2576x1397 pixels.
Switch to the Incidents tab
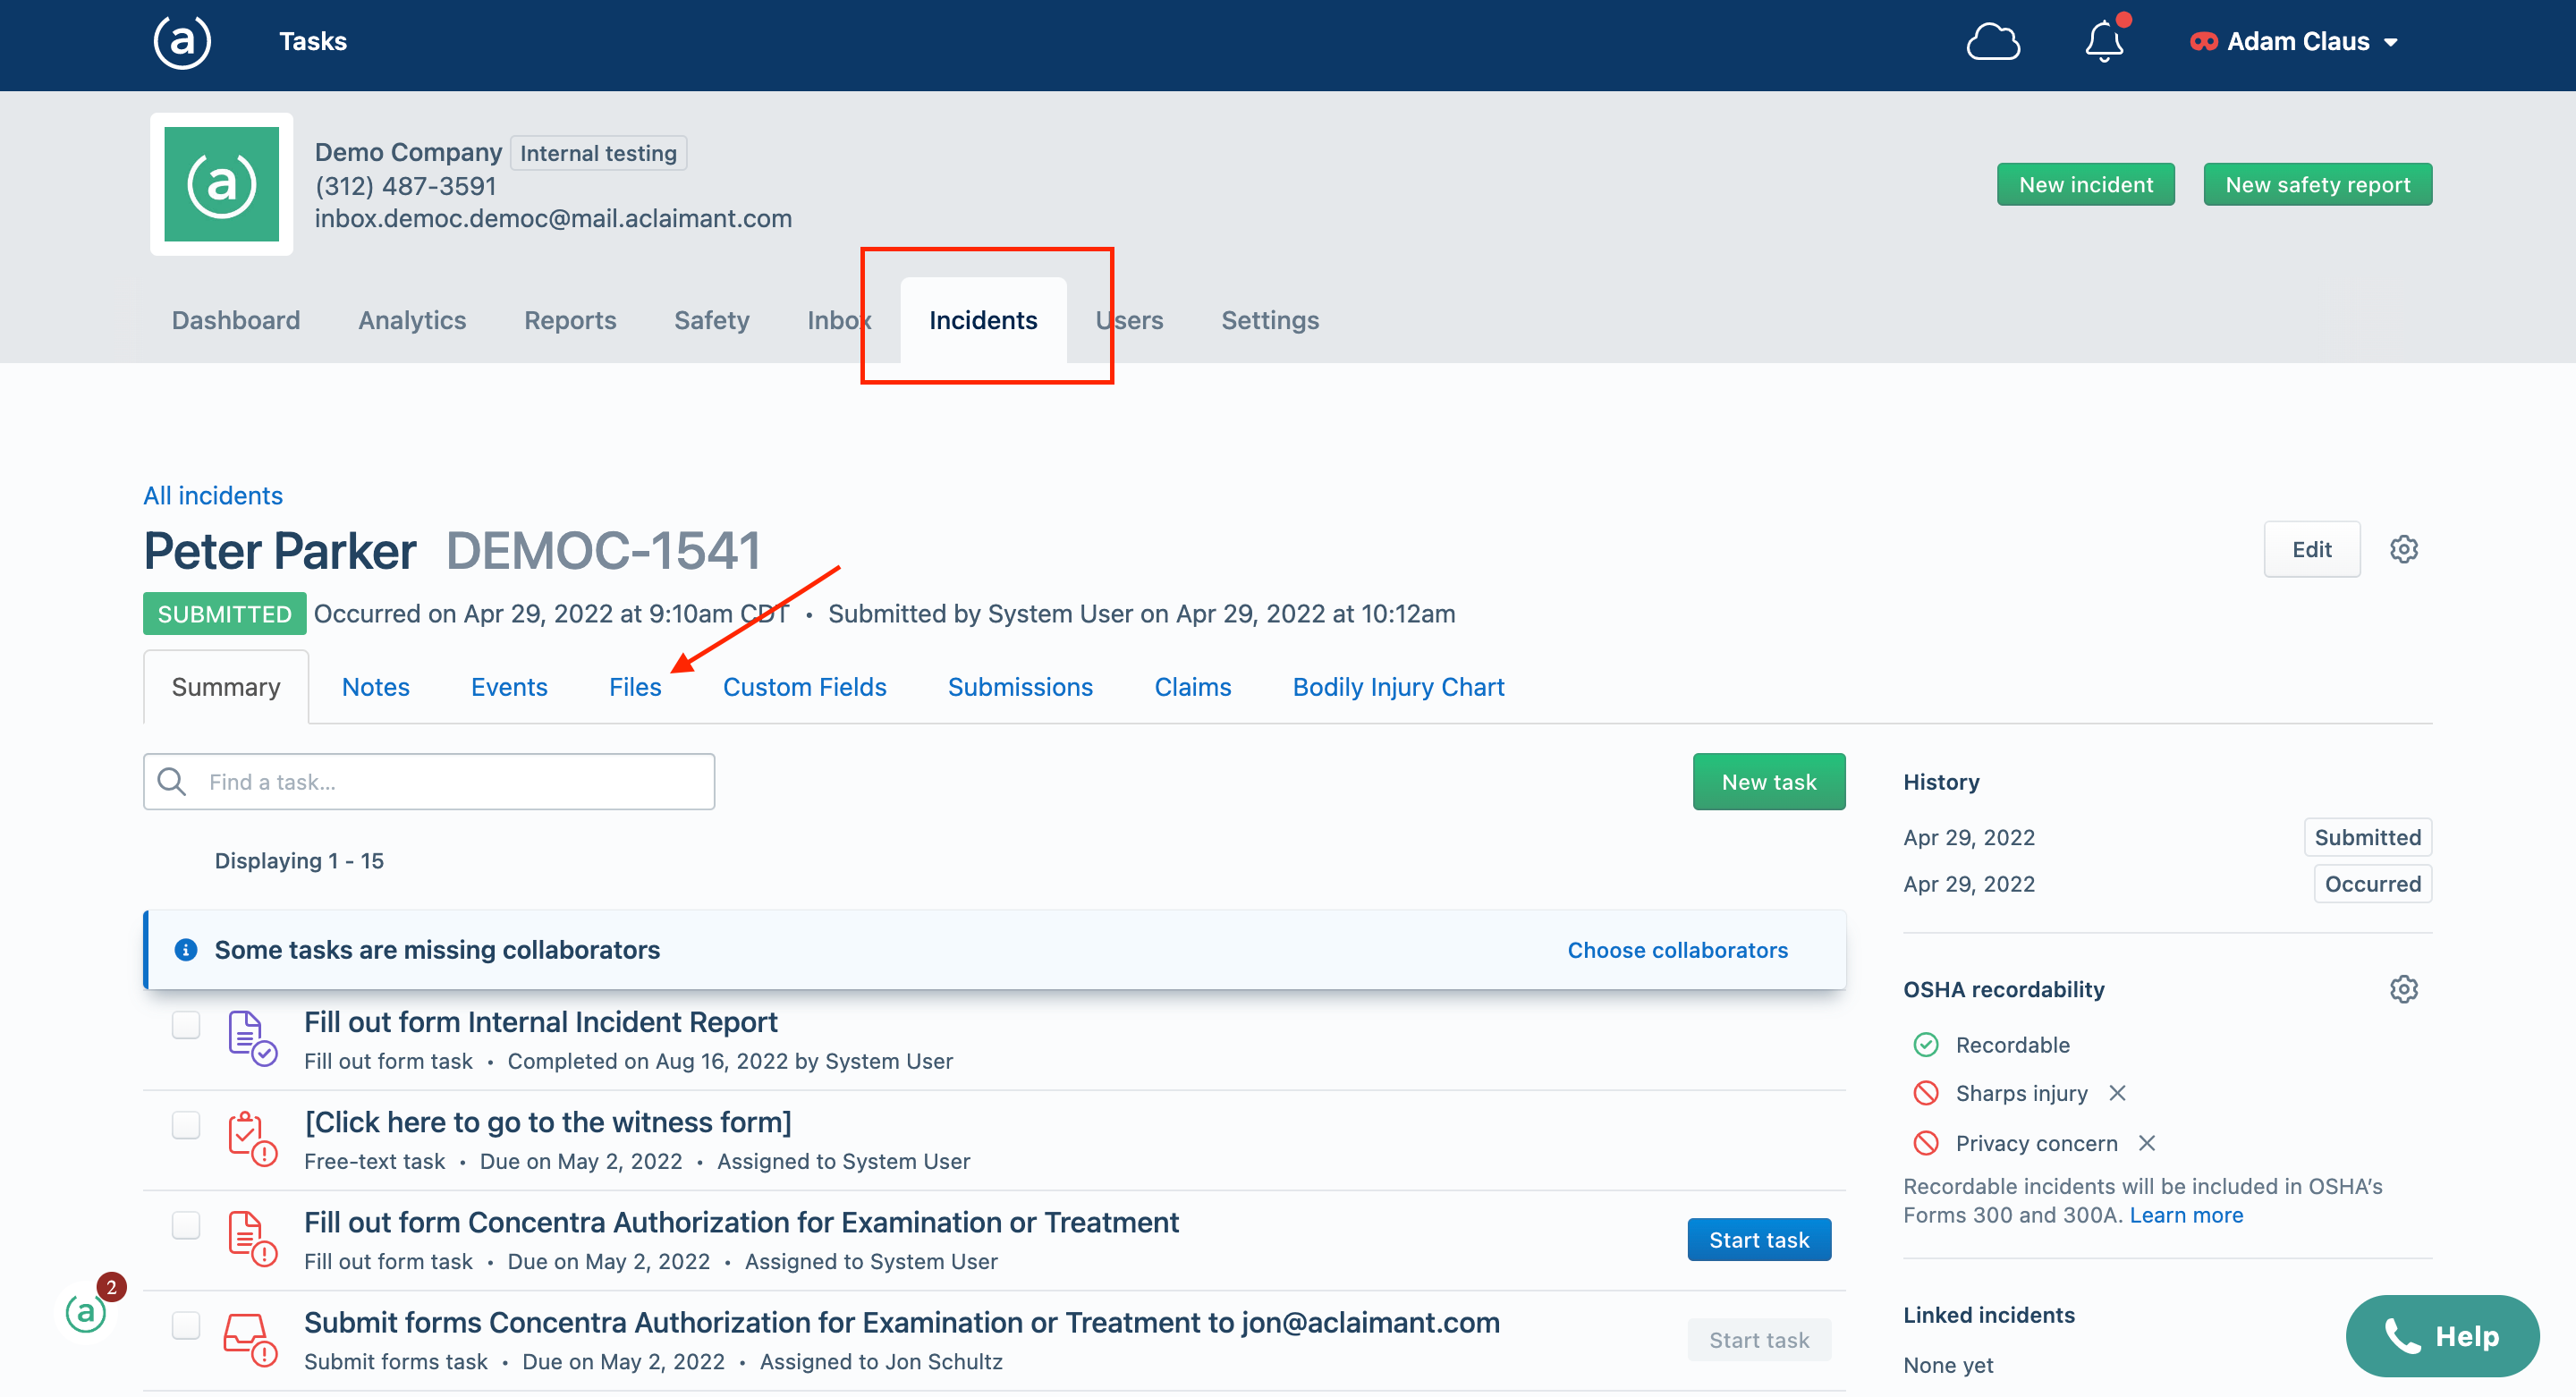(982, 320)
